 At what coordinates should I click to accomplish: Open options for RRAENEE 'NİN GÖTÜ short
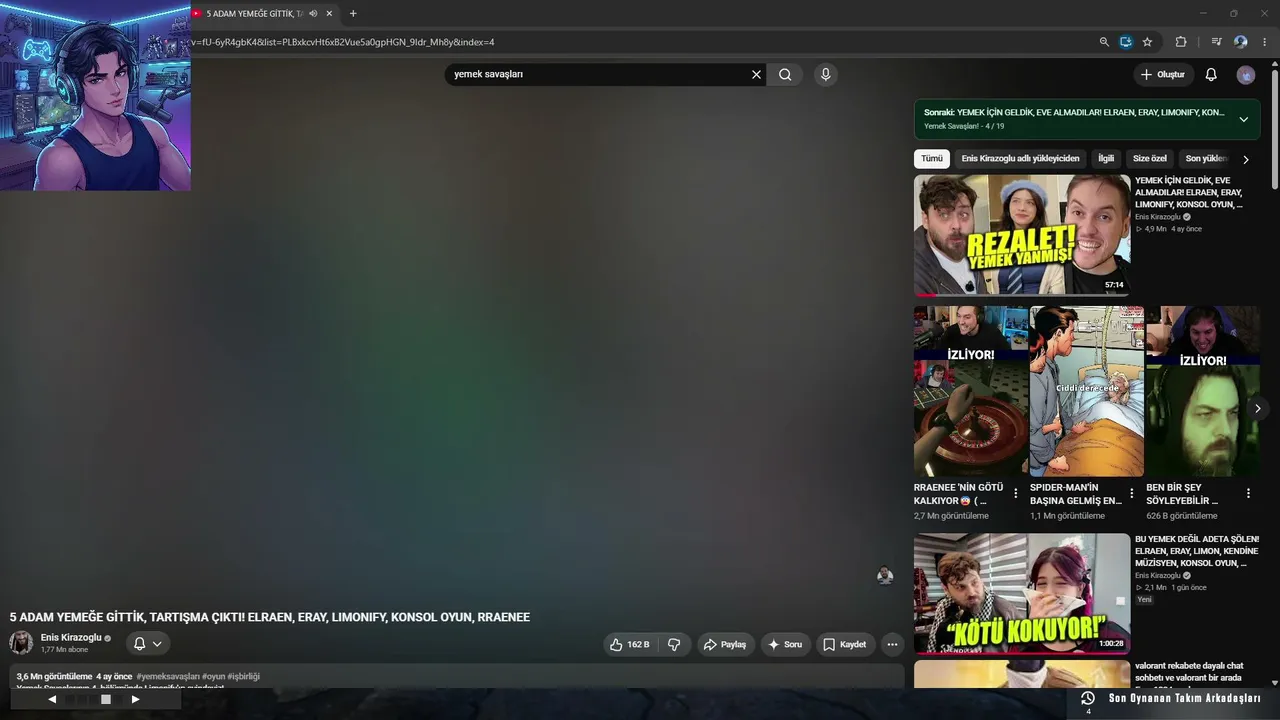1016,493
